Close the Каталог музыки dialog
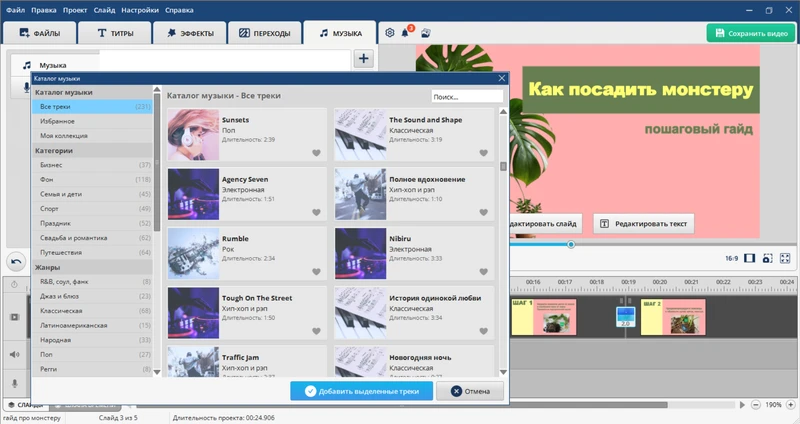The image size is (800, 424). (x=502, y=78)
